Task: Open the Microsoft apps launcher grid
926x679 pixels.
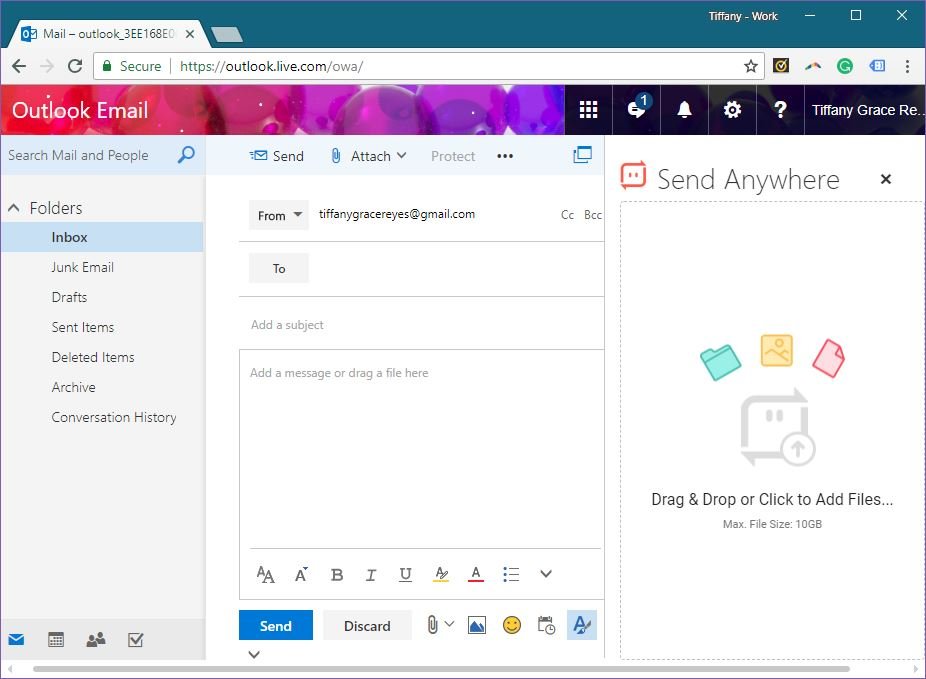Action: point(588,110)
